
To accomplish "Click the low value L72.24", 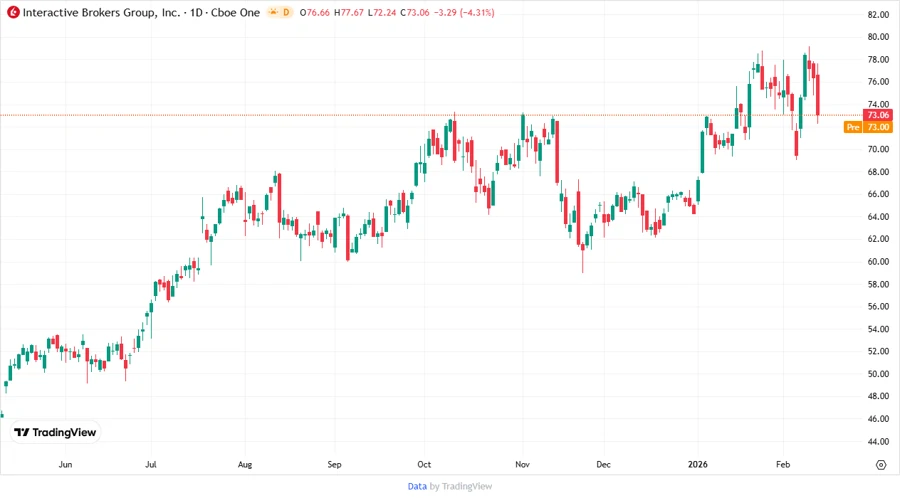I will click(x=382, y=13).
